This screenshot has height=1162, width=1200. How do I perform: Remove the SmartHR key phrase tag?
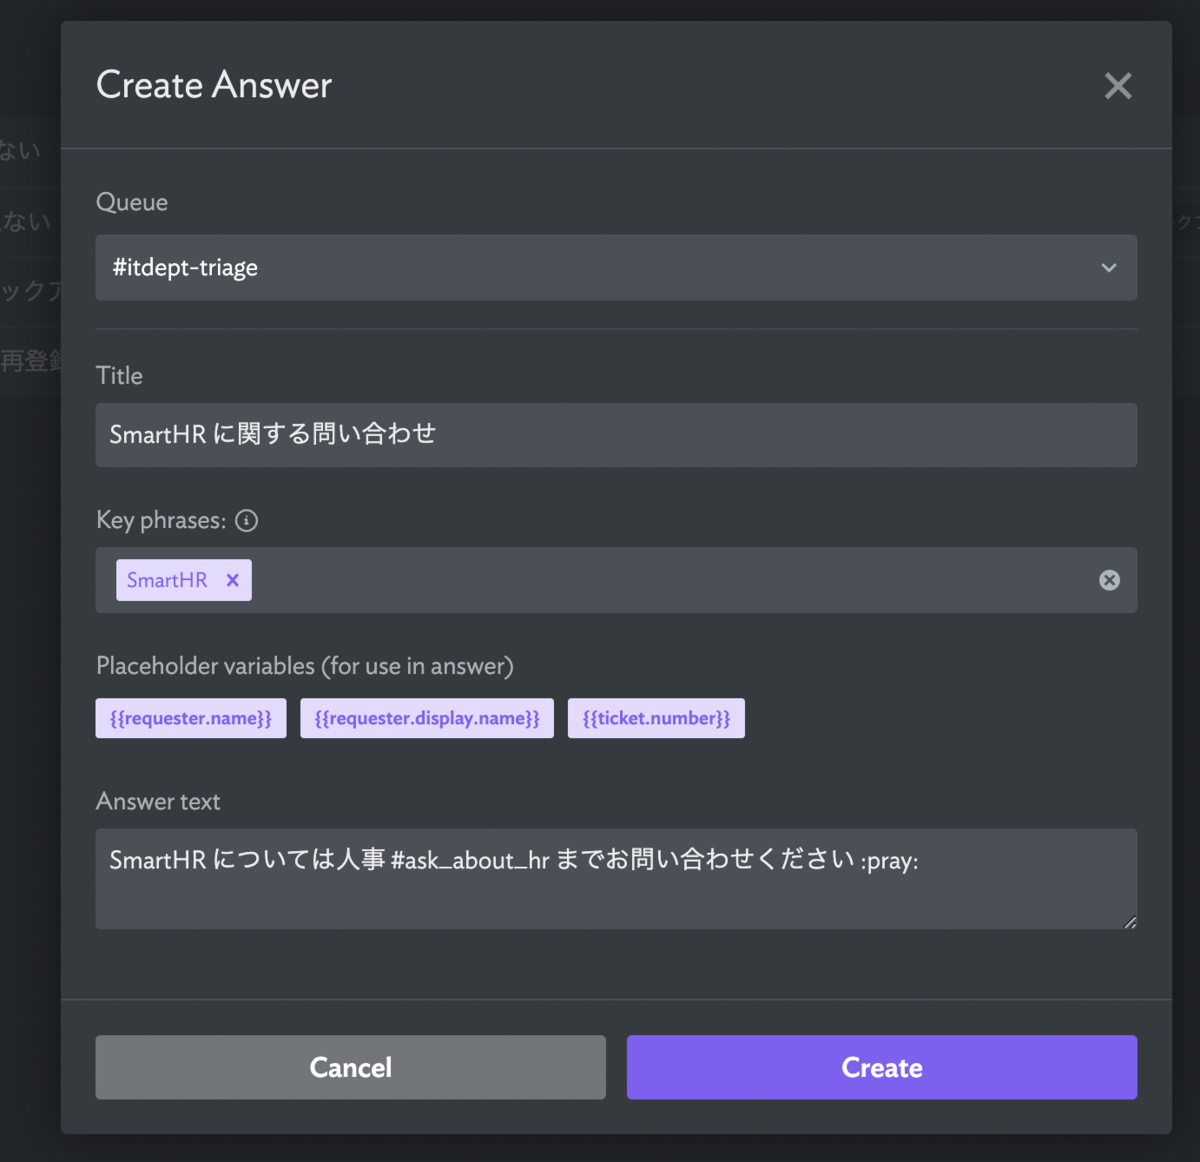[x=233, y=580]
